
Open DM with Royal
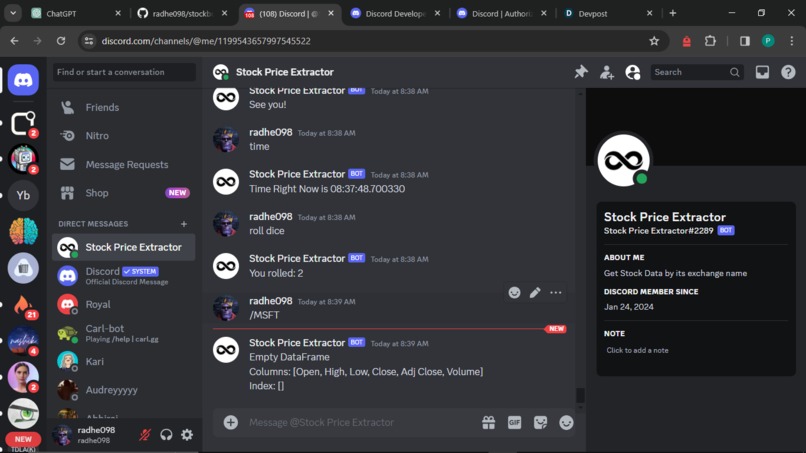pyautogui.click(x=123, y=304)
